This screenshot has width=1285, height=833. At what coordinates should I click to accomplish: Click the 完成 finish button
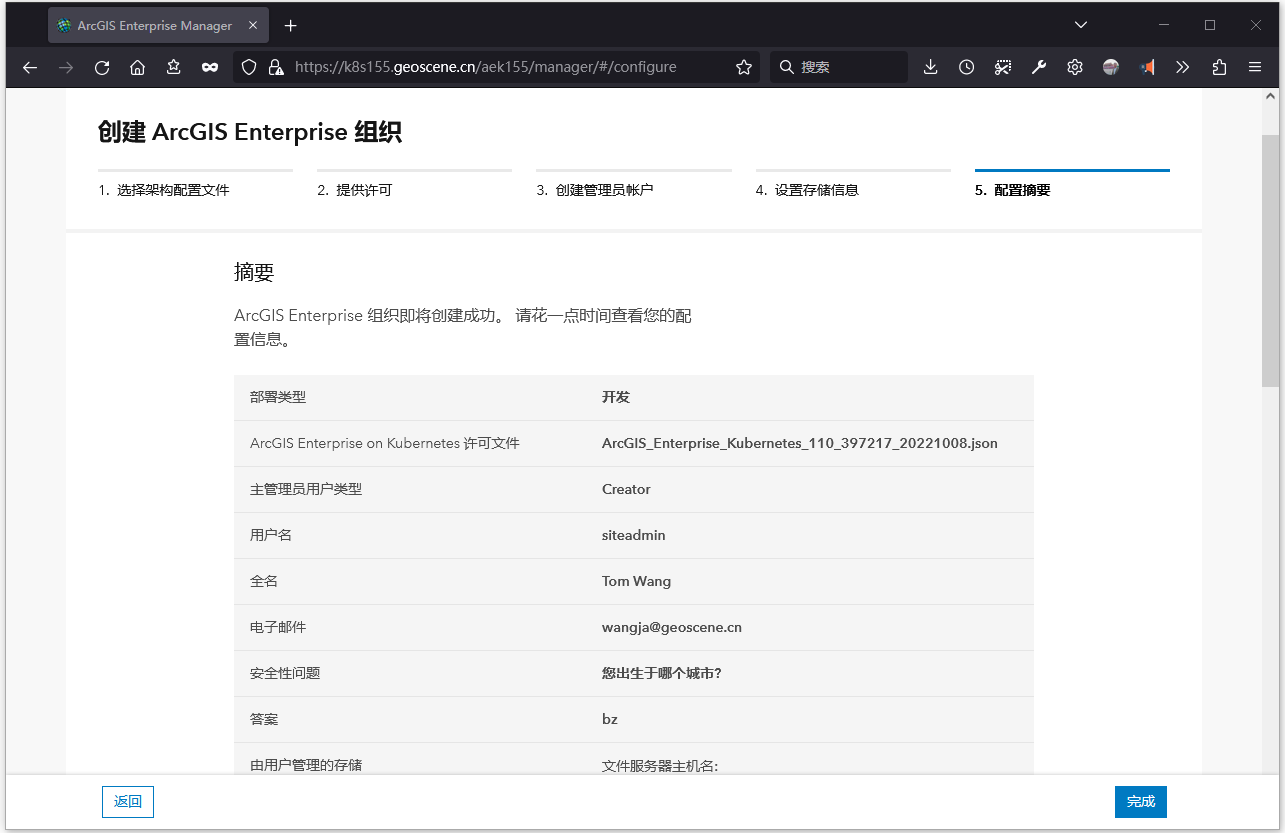pyautogui.click(x=1141, y=802)
